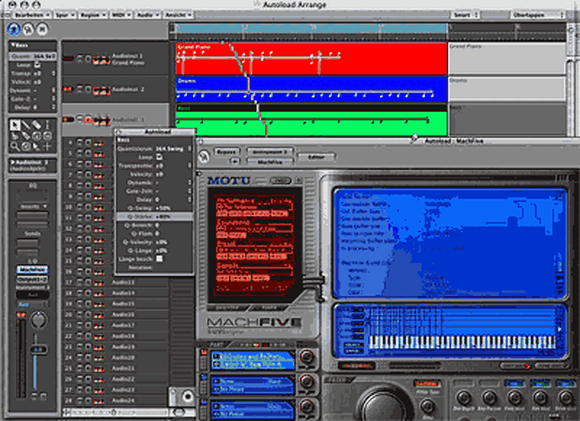The image size is (580, 421).
Task: Click the volume fader on channel strip
Action: [38, 349]
